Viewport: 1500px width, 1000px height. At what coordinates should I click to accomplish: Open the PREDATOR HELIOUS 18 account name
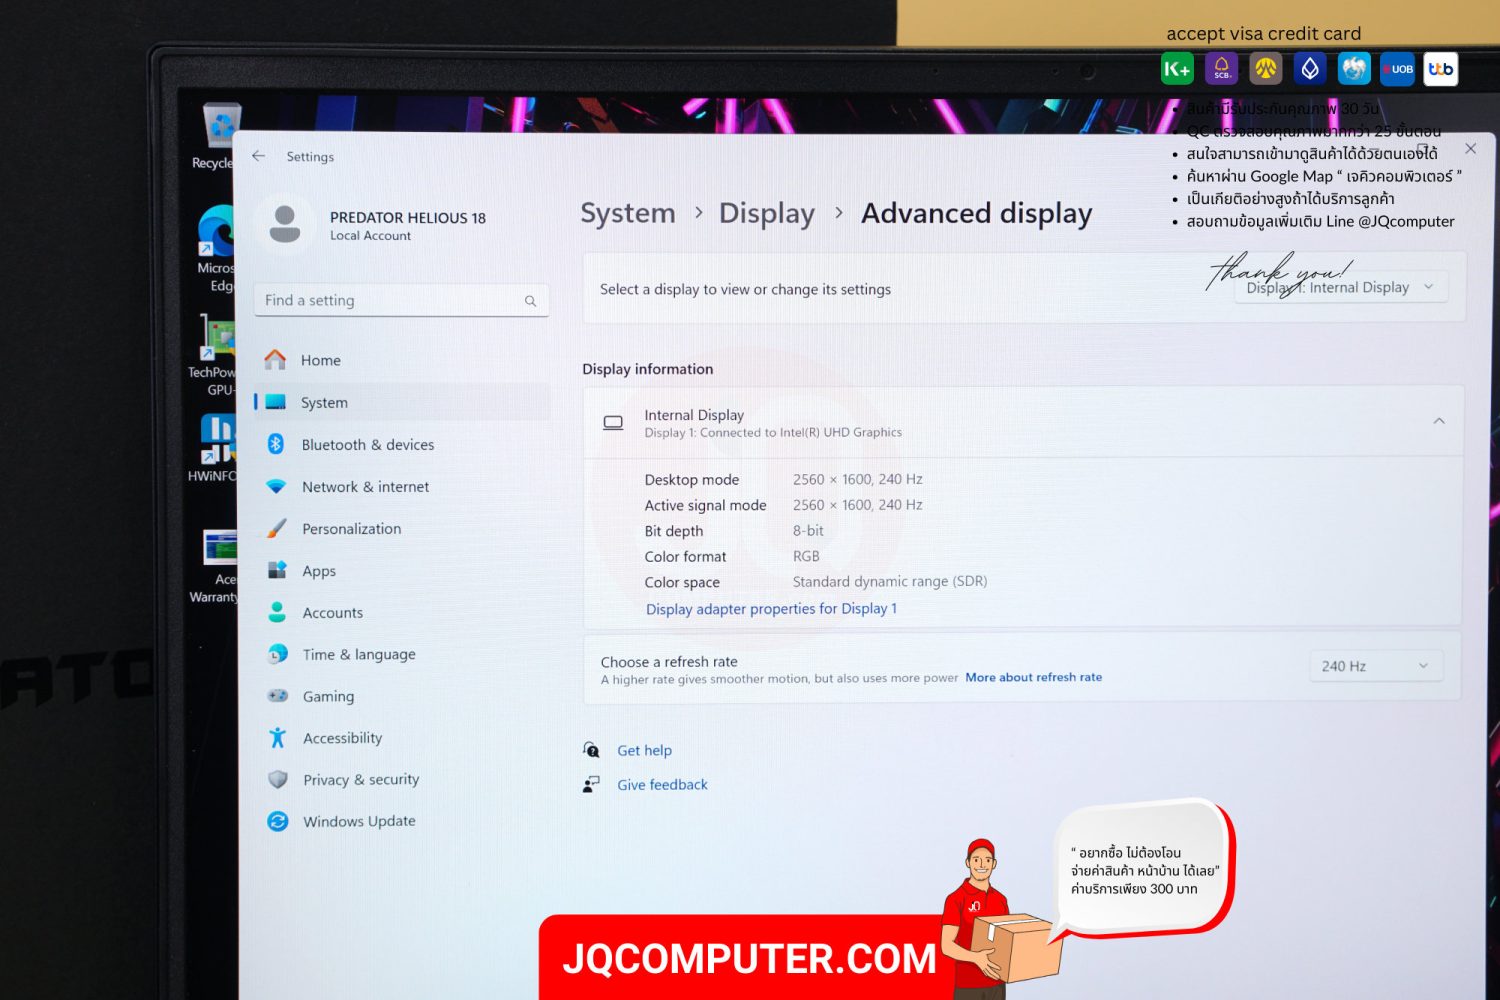pos(408,217)
